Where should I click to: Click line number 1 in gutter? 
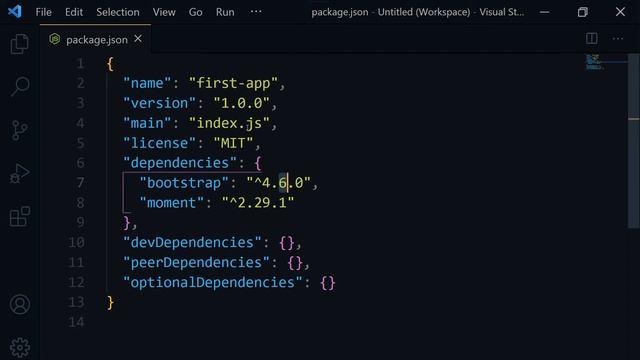[x=80, y=64]
